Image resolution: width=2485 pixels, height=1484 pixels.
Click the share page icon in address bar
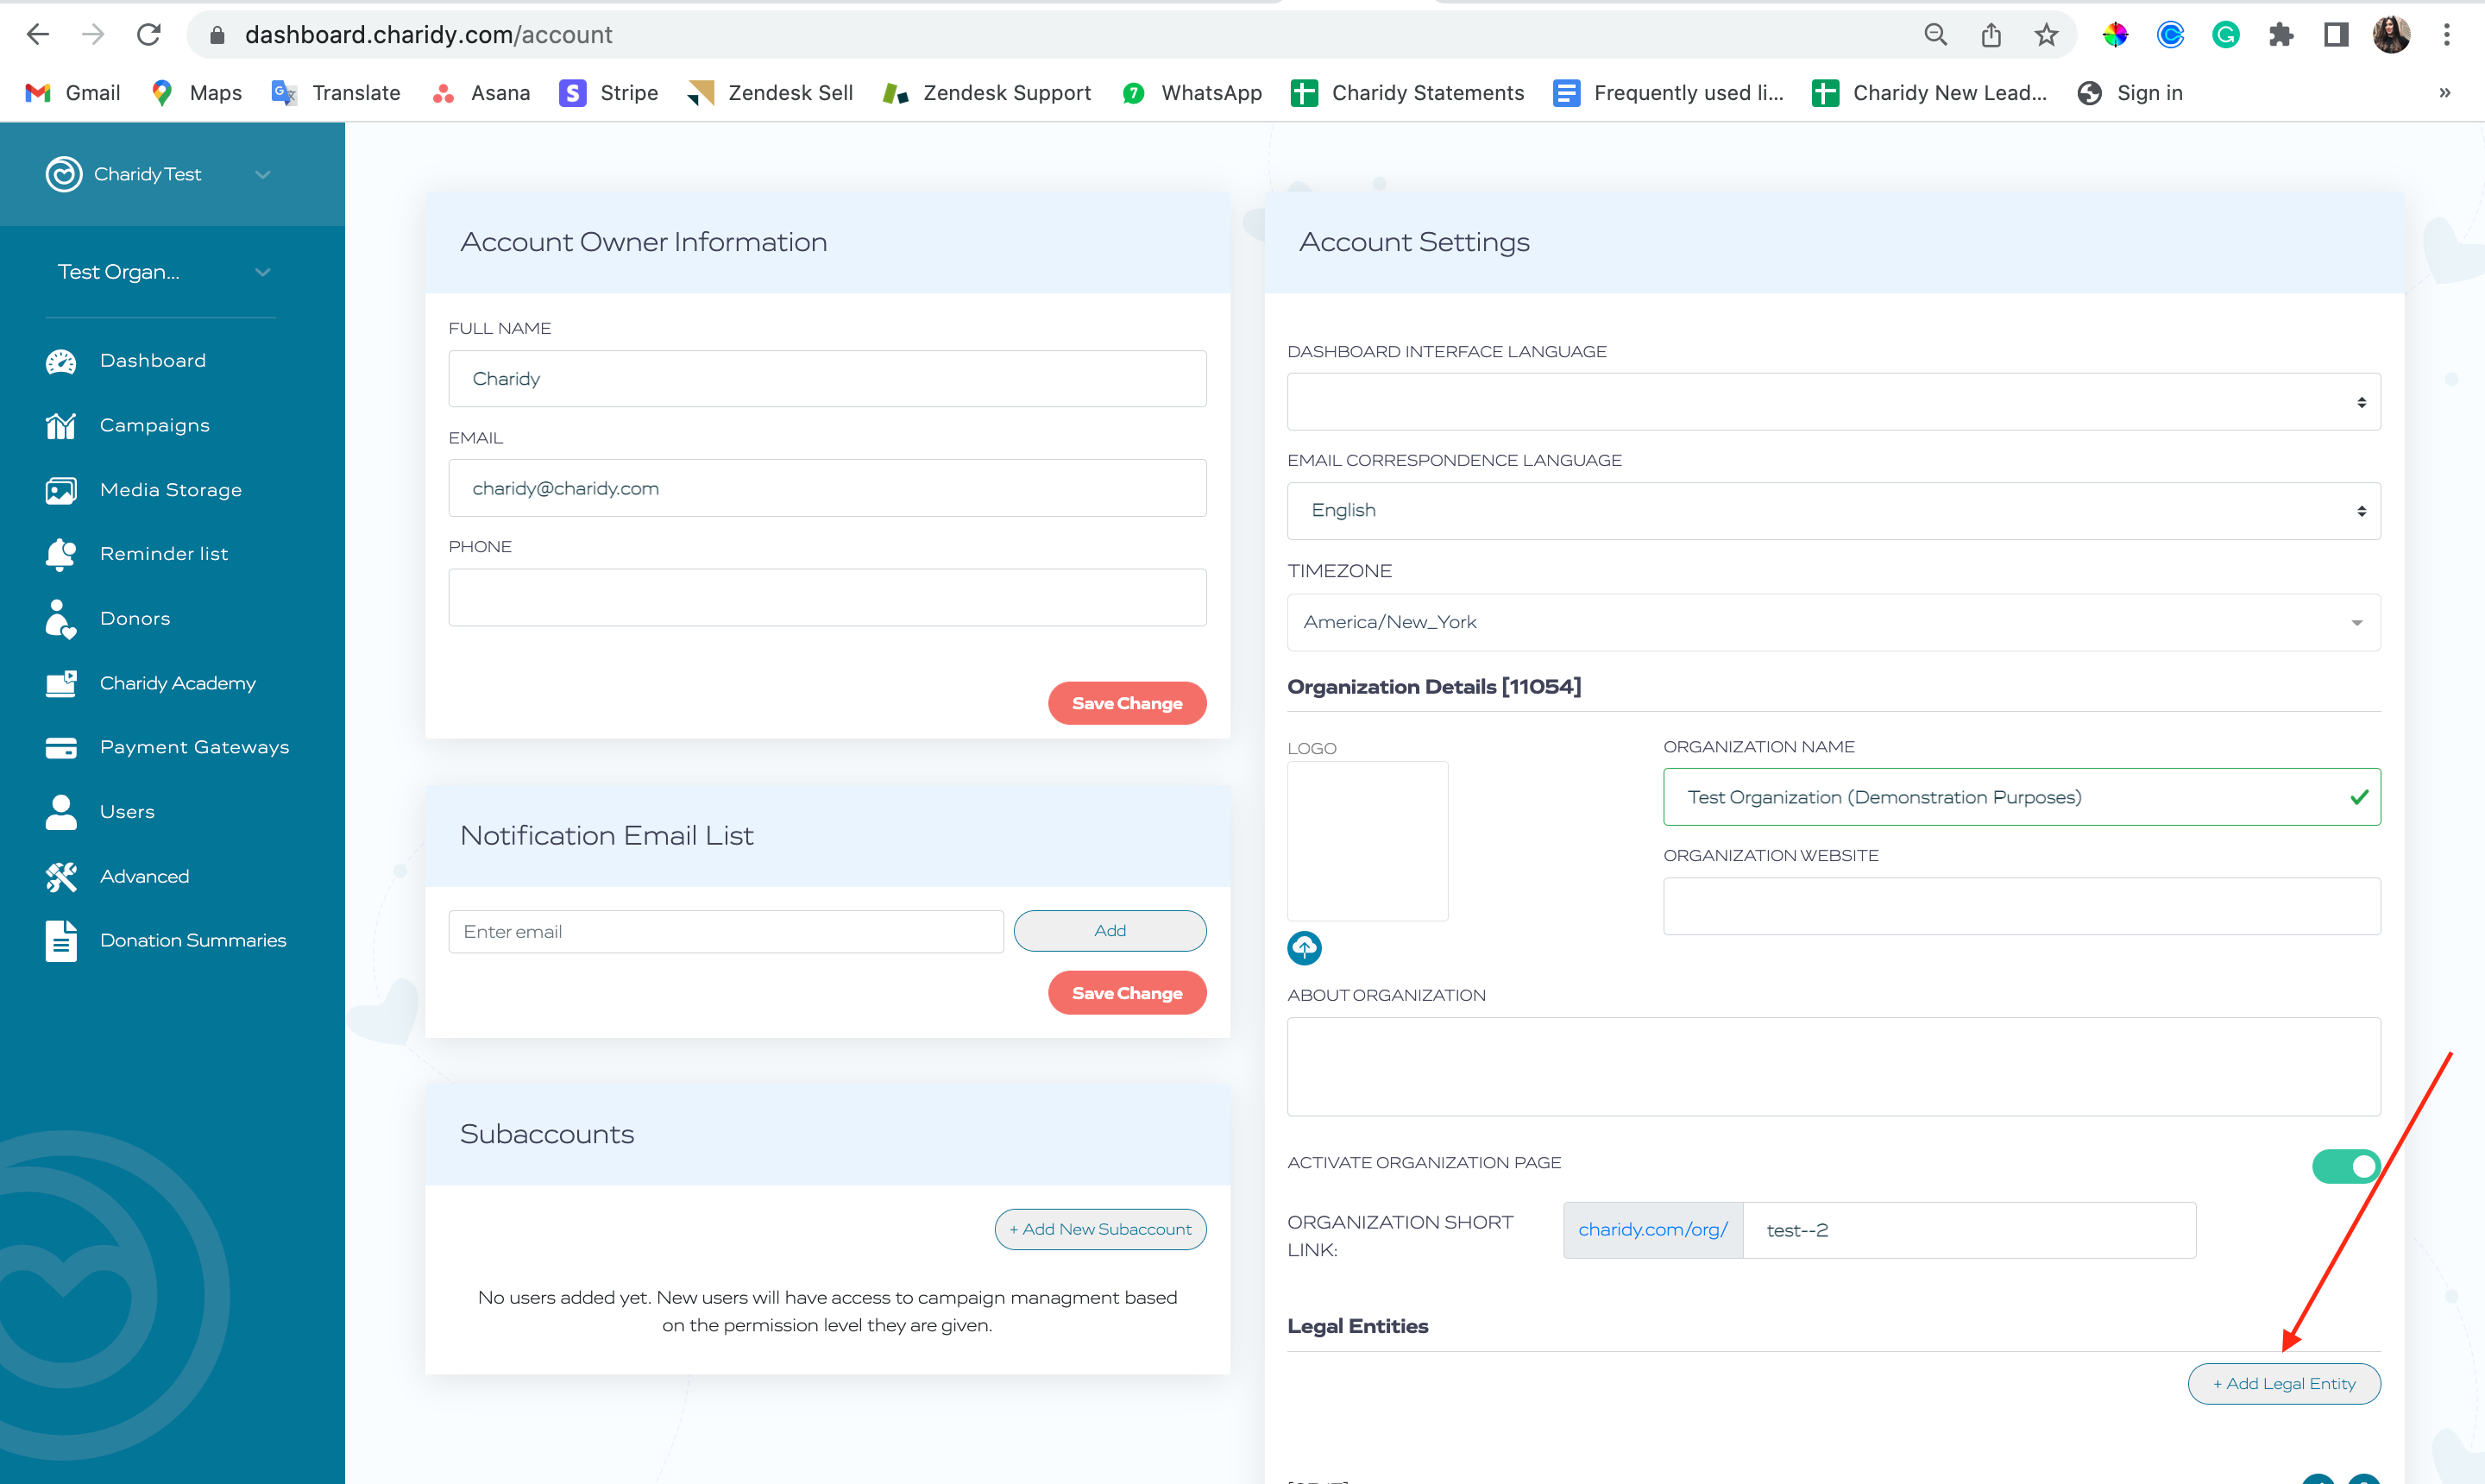(x=1991, y=35)
